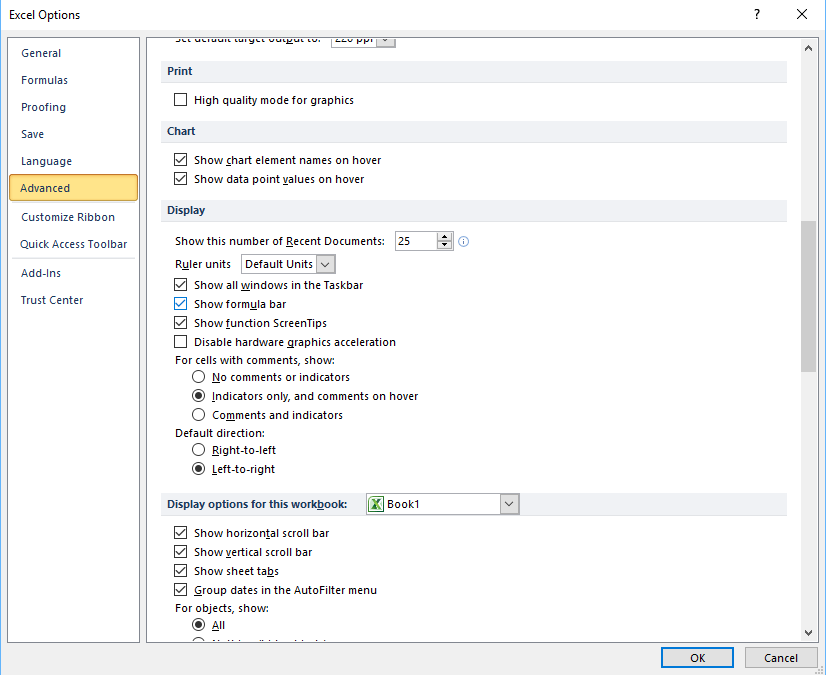Expand the Book1 workbook dropdown
This screenshot has height=675, width=826.
tap(509, 504)
